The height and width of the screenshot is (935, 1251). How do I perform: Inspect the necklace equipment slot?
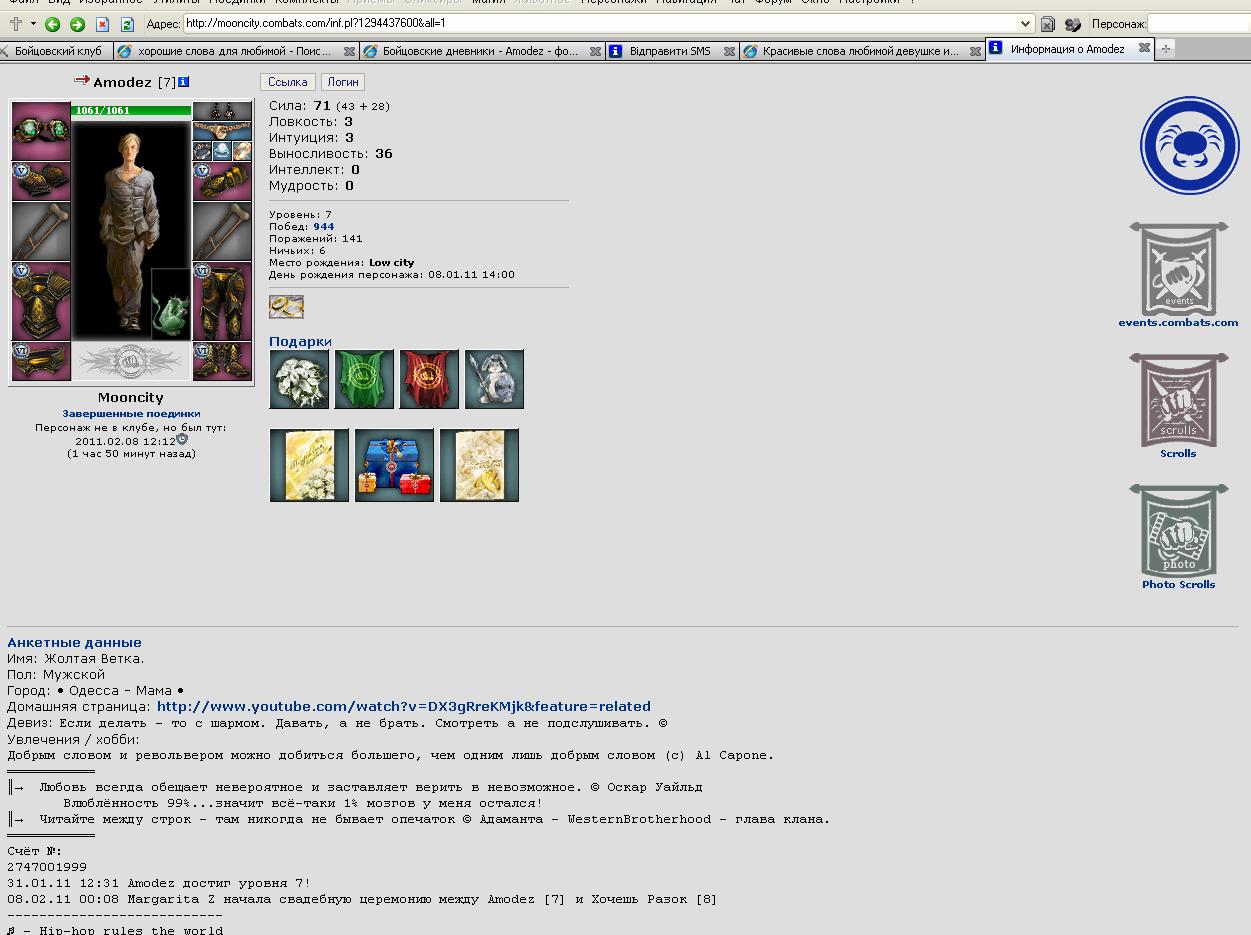pyautogui.click(x=222, y=131)
